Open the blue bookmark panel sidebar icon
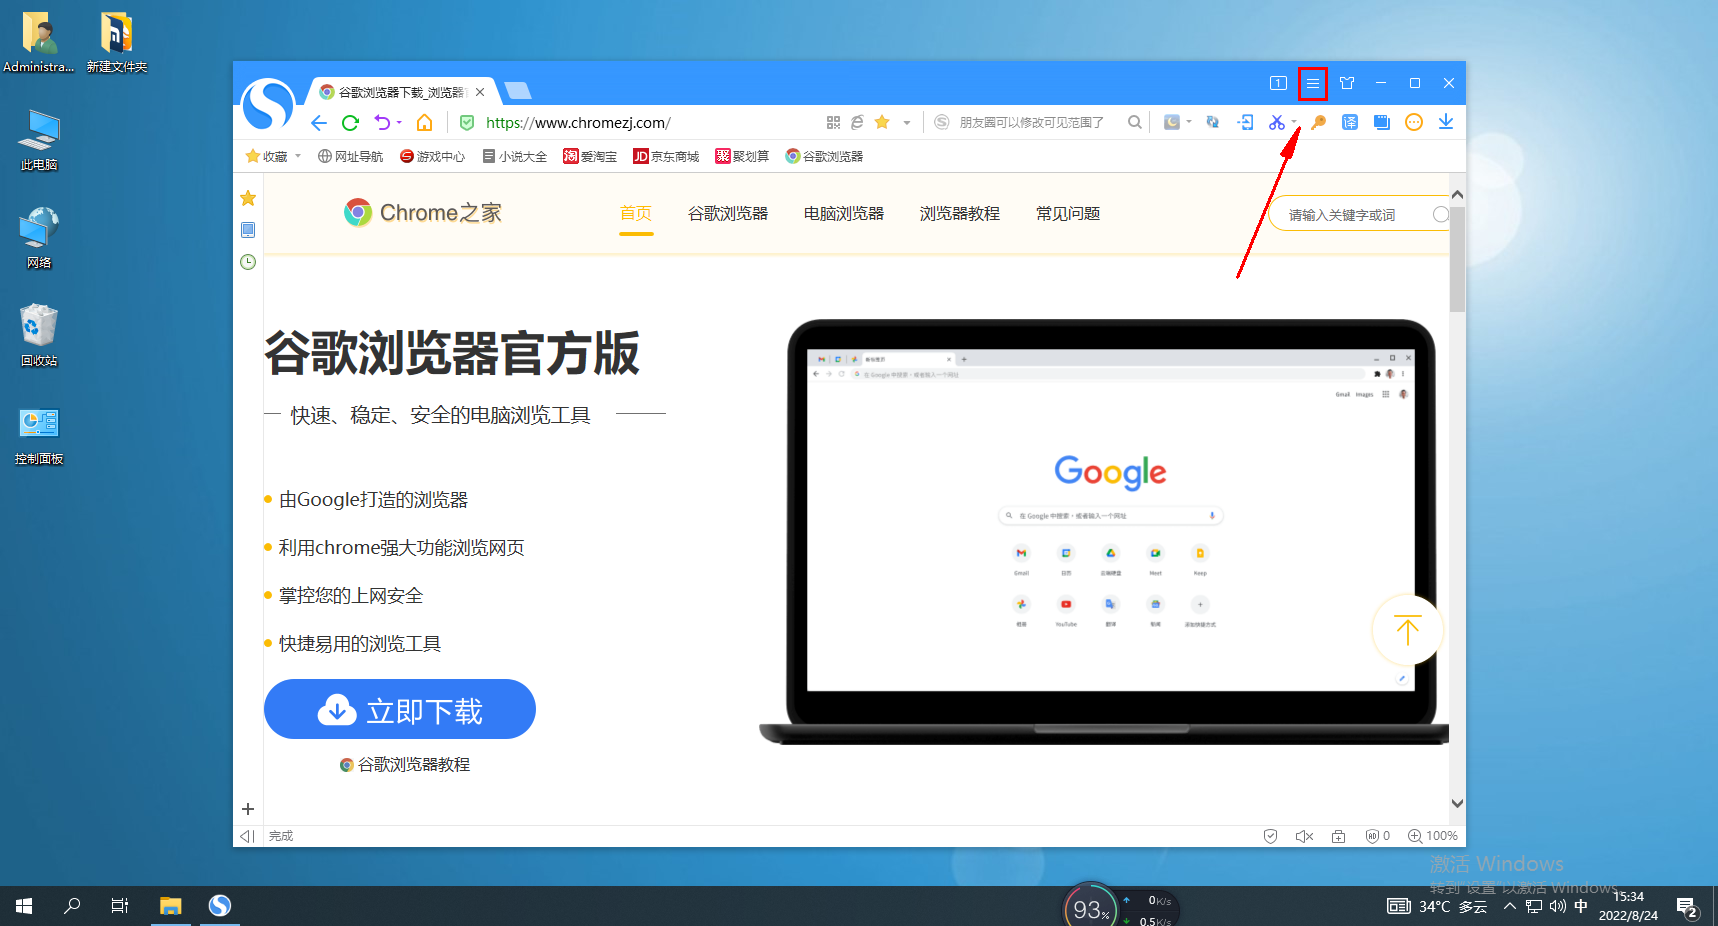The height and width of the screenshot is (926, 1718). pyautogui.click(x=248, y=230)
